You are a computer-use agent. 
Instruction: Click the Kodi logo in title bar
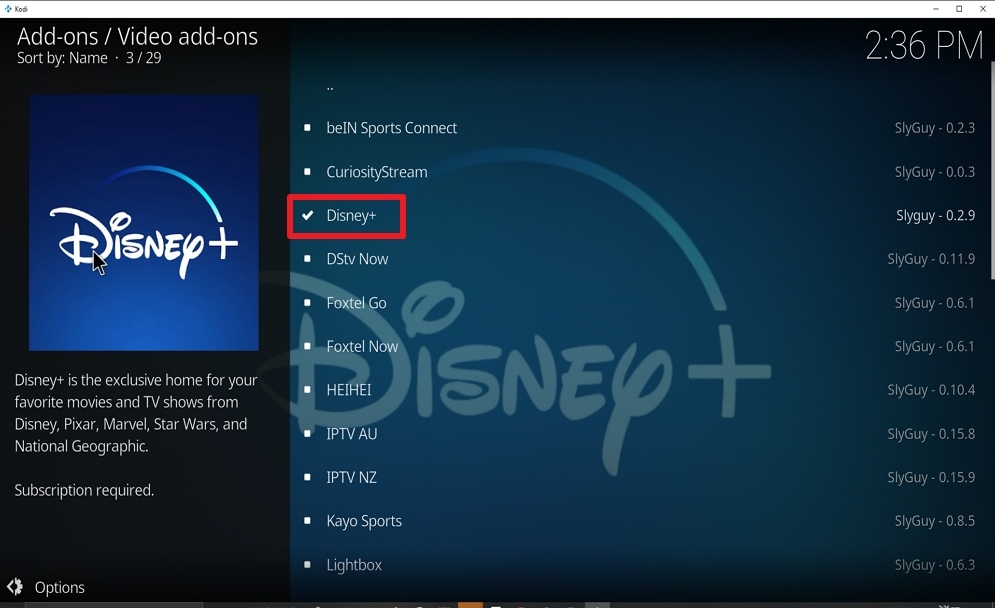(8, 9)
